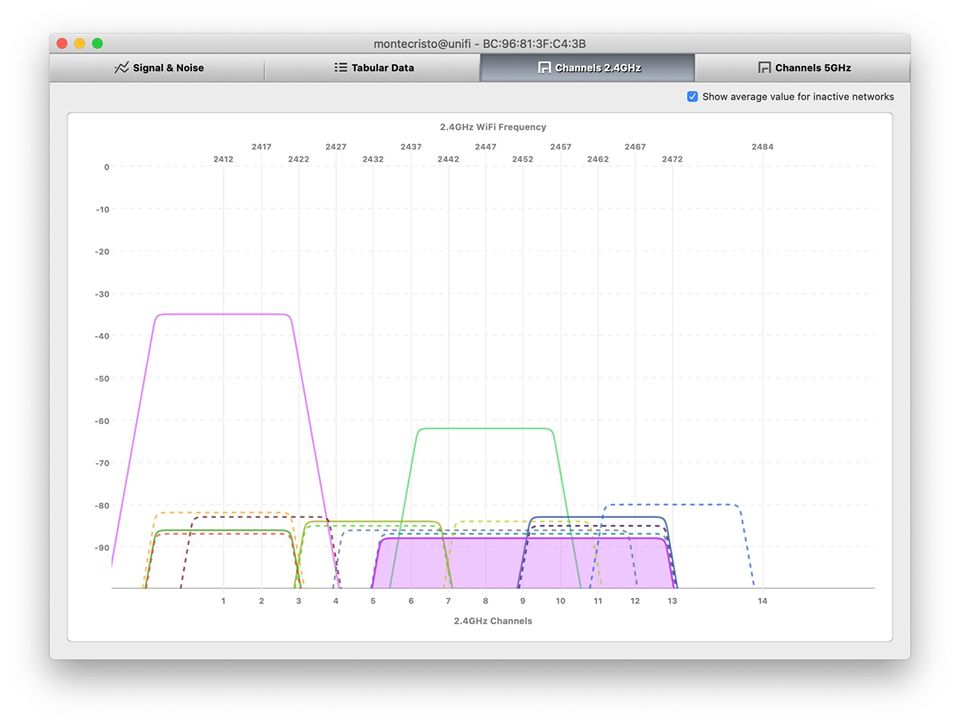
Task: Click the Tabular Data list icon
Action: pyautogui.click(x=340, y=68)
